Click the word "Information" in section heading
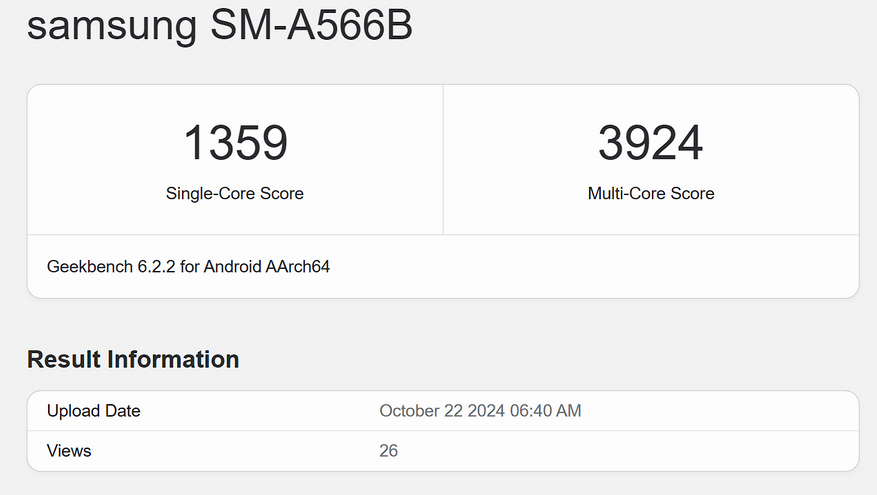This screenshot has width=877, height=495. click(x=172, y=359)
